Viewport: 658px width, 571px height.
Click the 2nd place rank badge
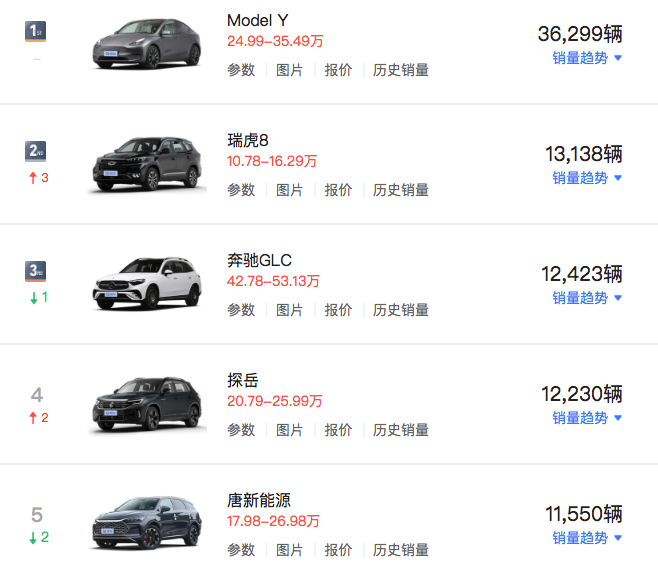point(36,151)
